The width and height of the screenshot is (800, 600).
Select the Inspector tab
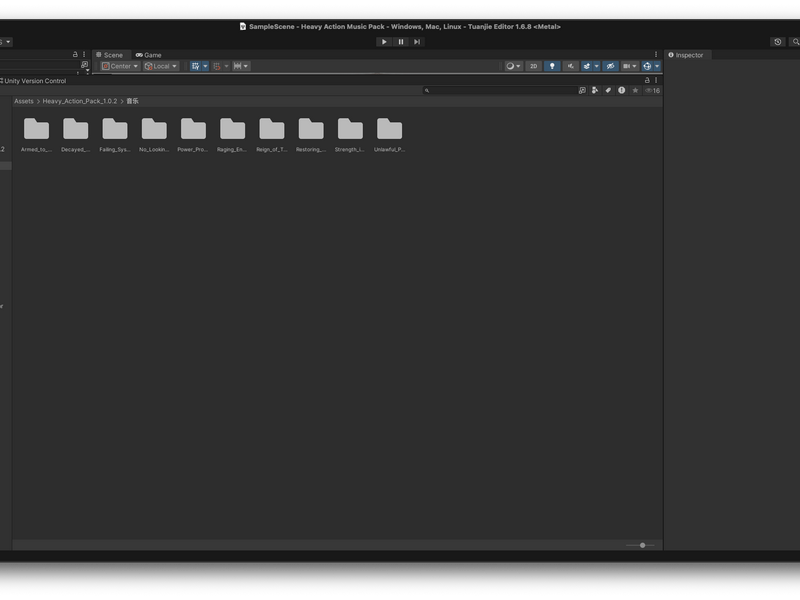[x=686, y=55]
